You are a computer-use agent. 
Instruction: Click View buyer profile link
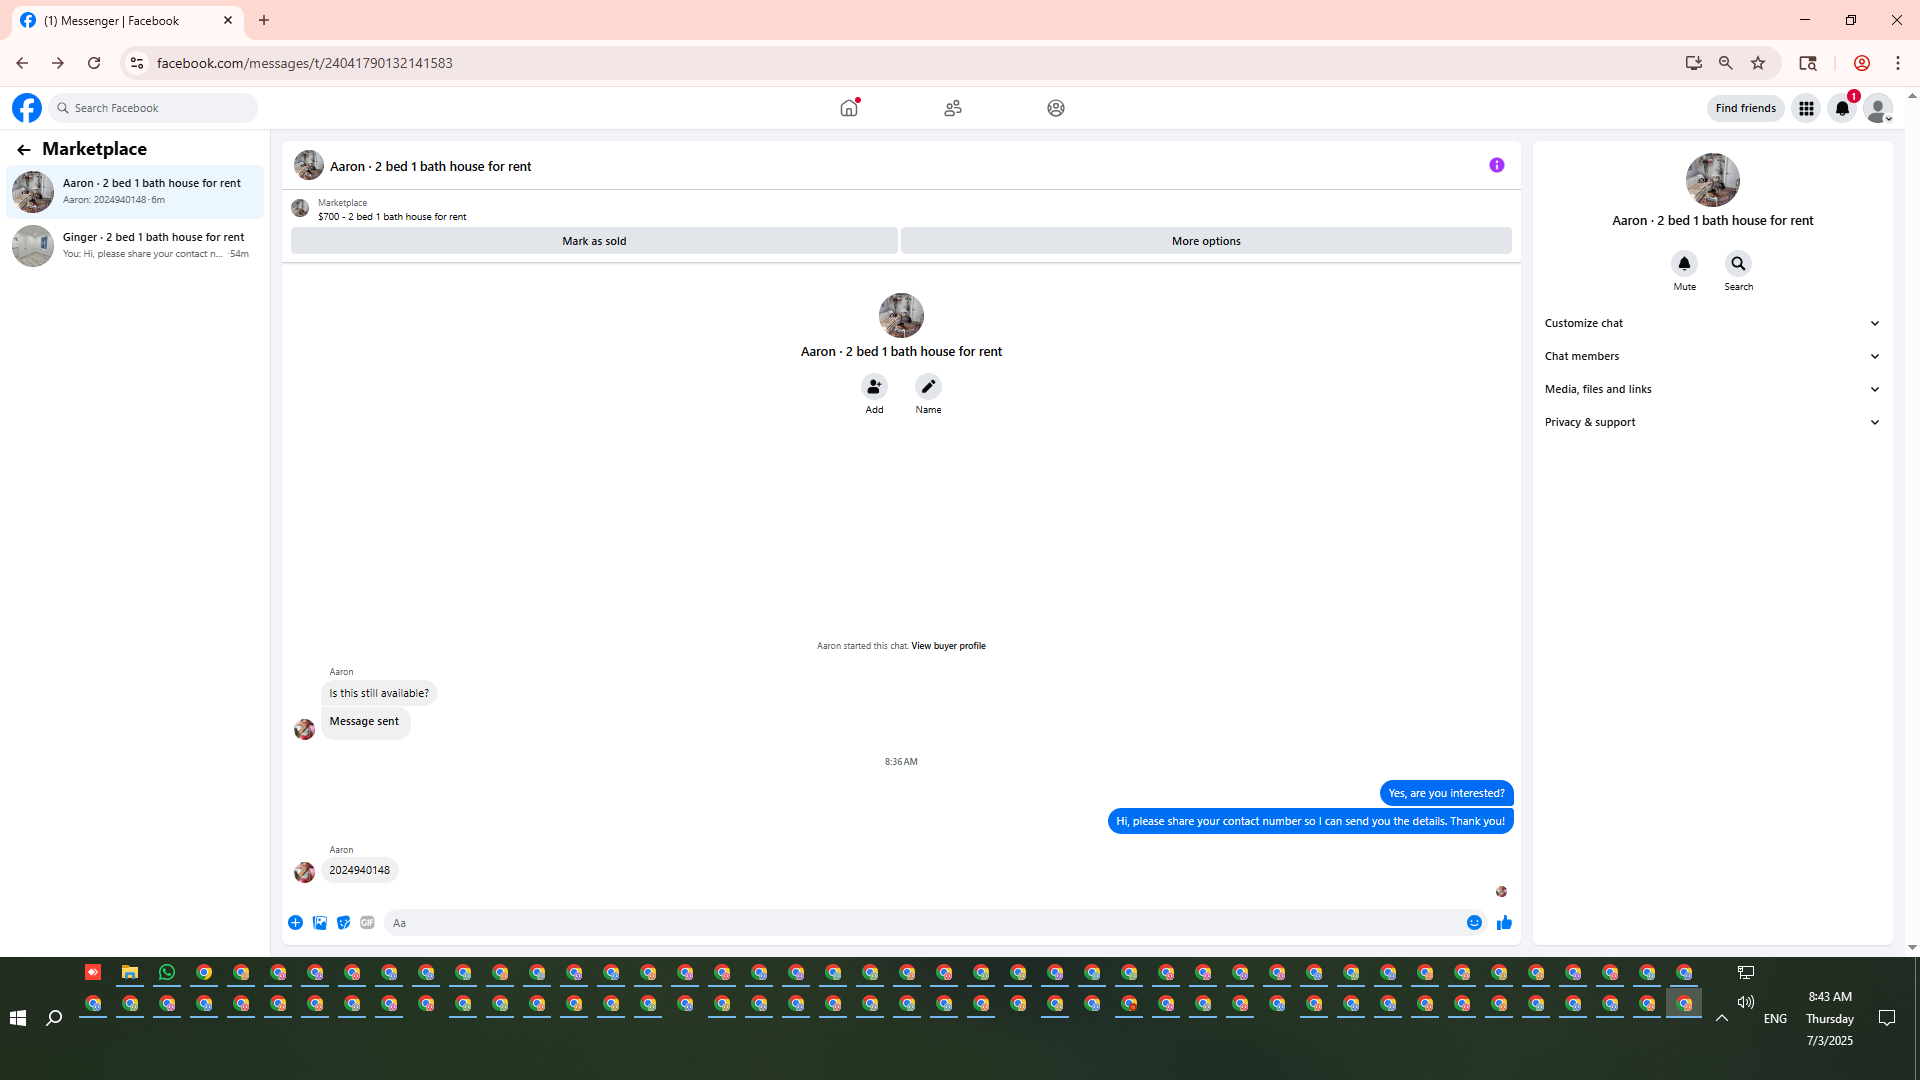[x=948, y=646]
